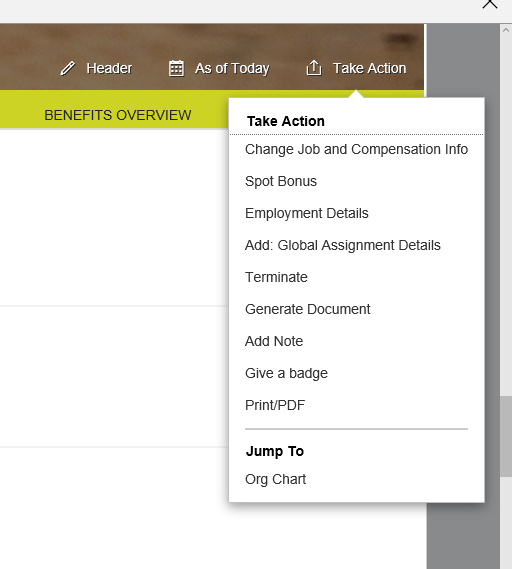
Task: Open Employment Details action
Action: point(307,213)
